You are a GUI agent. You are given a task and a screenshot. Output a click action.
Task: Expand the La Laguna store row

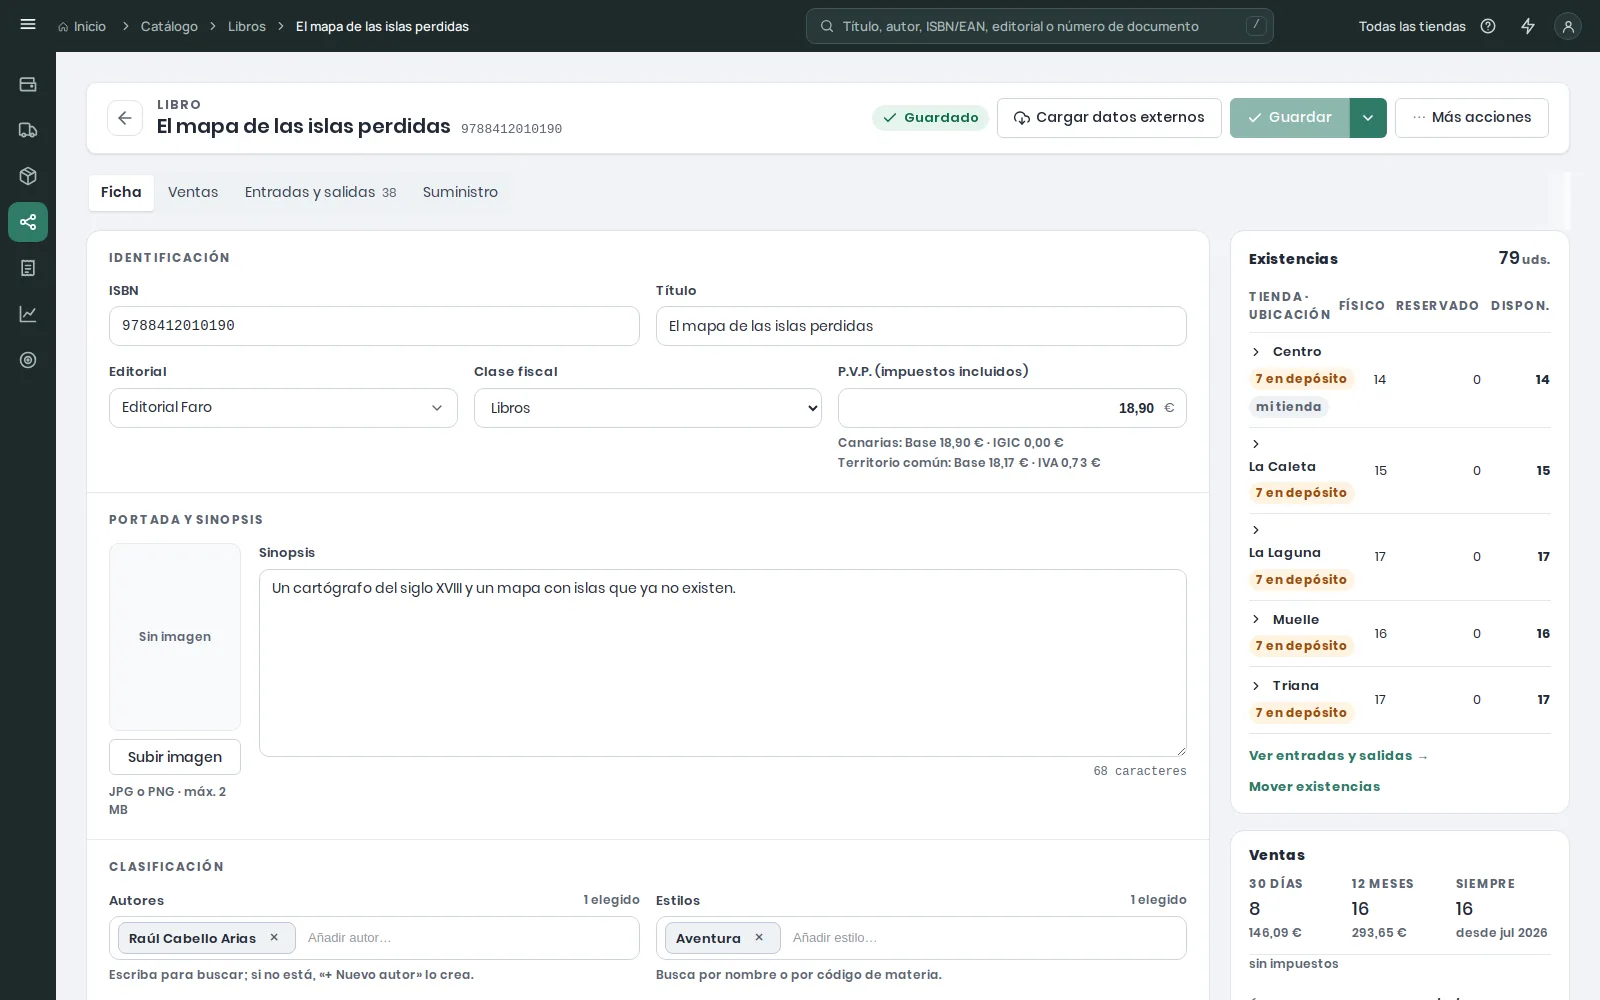1256,530
